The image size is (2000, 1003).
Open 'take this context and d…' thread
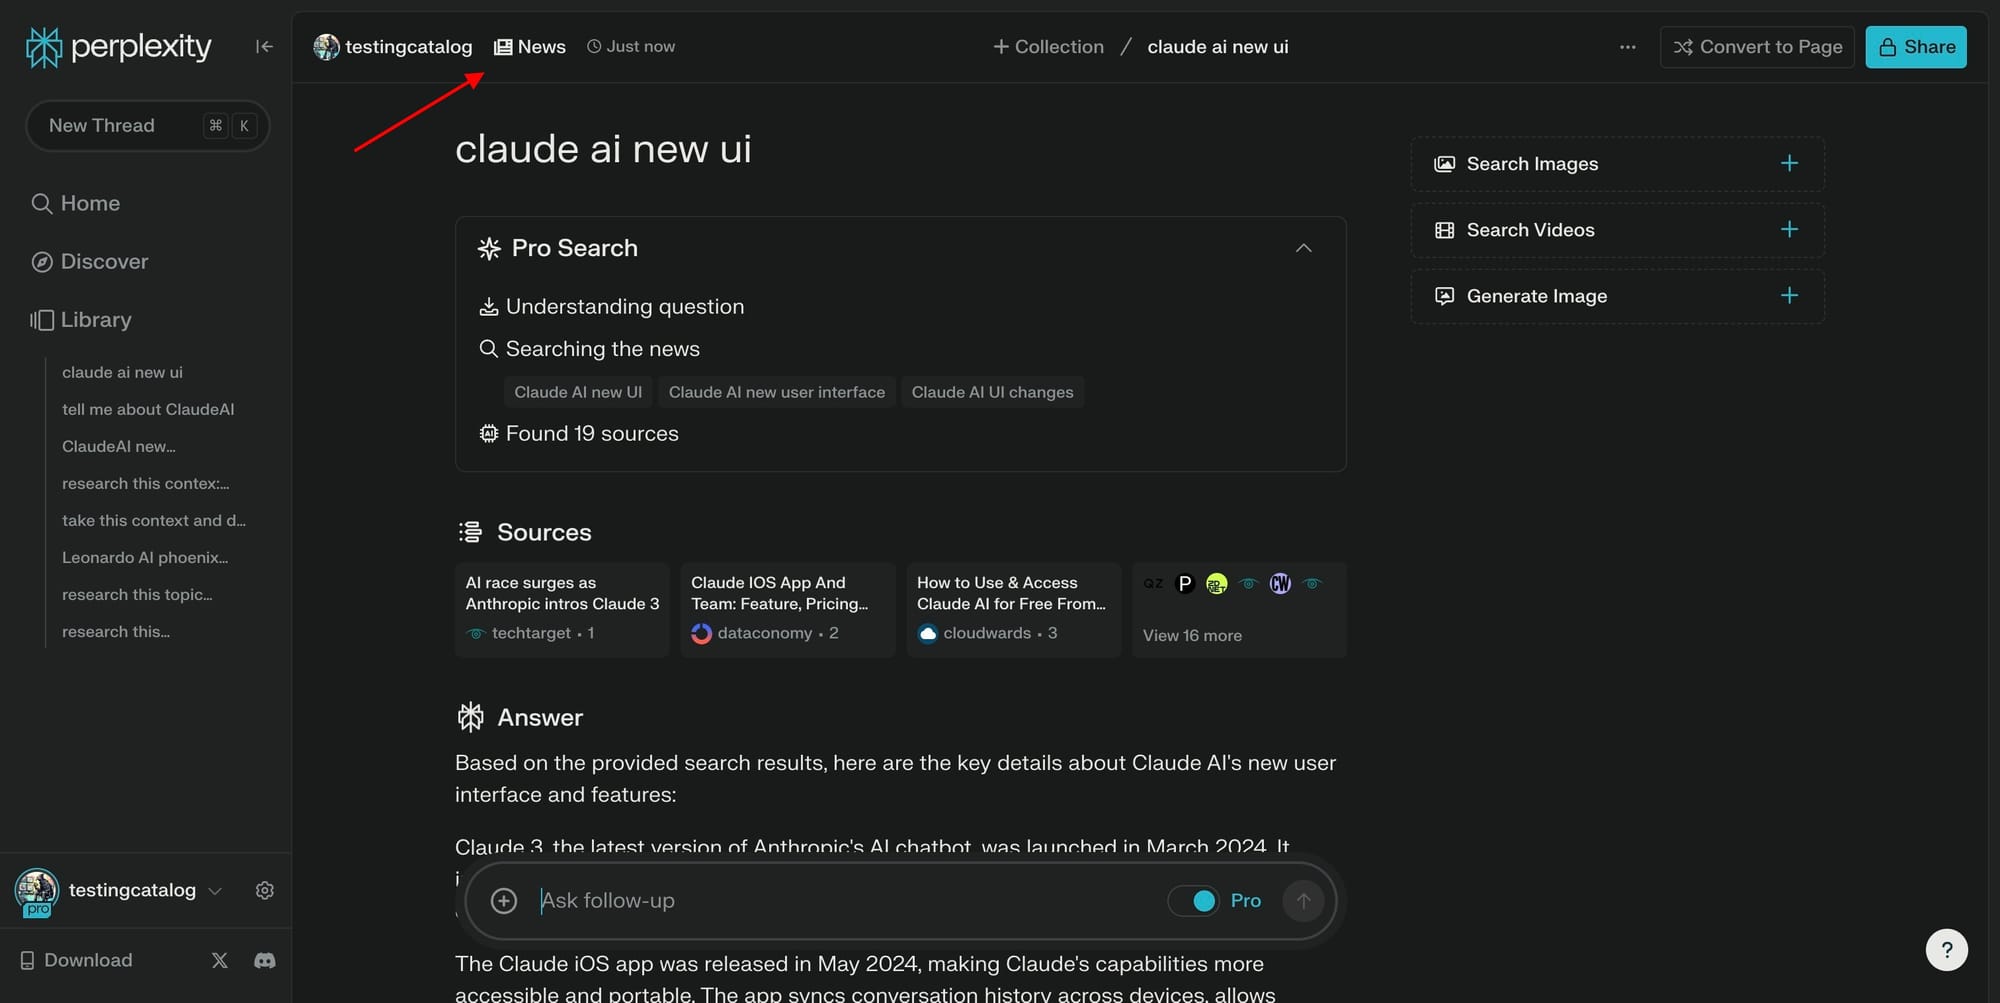click(154, 520)
